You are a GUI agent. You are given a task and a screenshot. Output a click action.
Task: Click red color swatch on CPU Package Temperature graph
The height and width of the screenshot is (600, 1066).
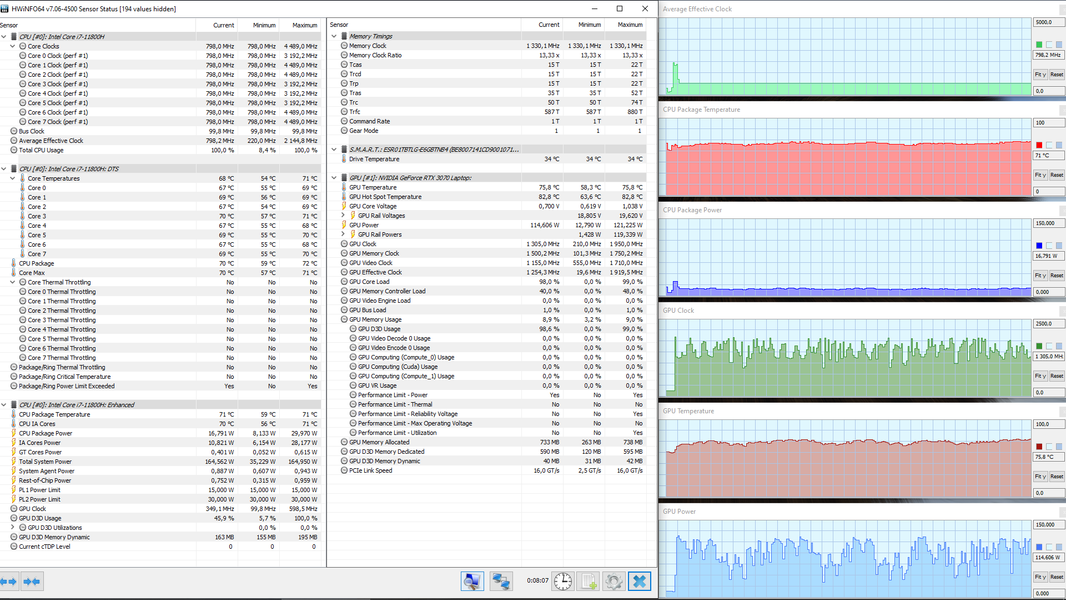point(1039,145)
